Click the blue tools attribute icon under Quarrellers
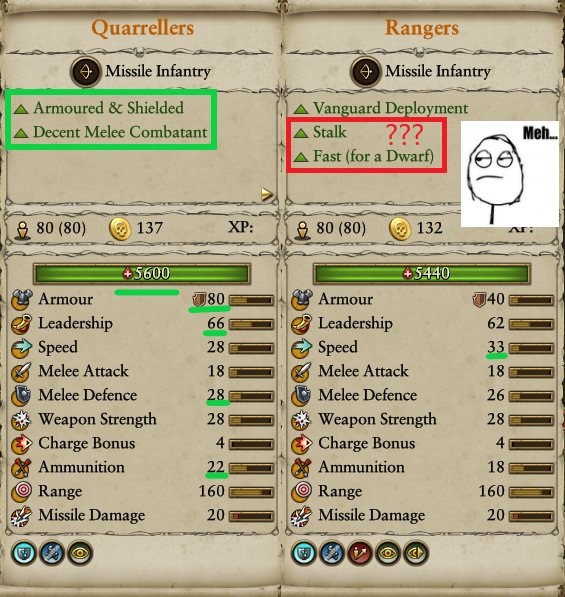 pos(52,553)
